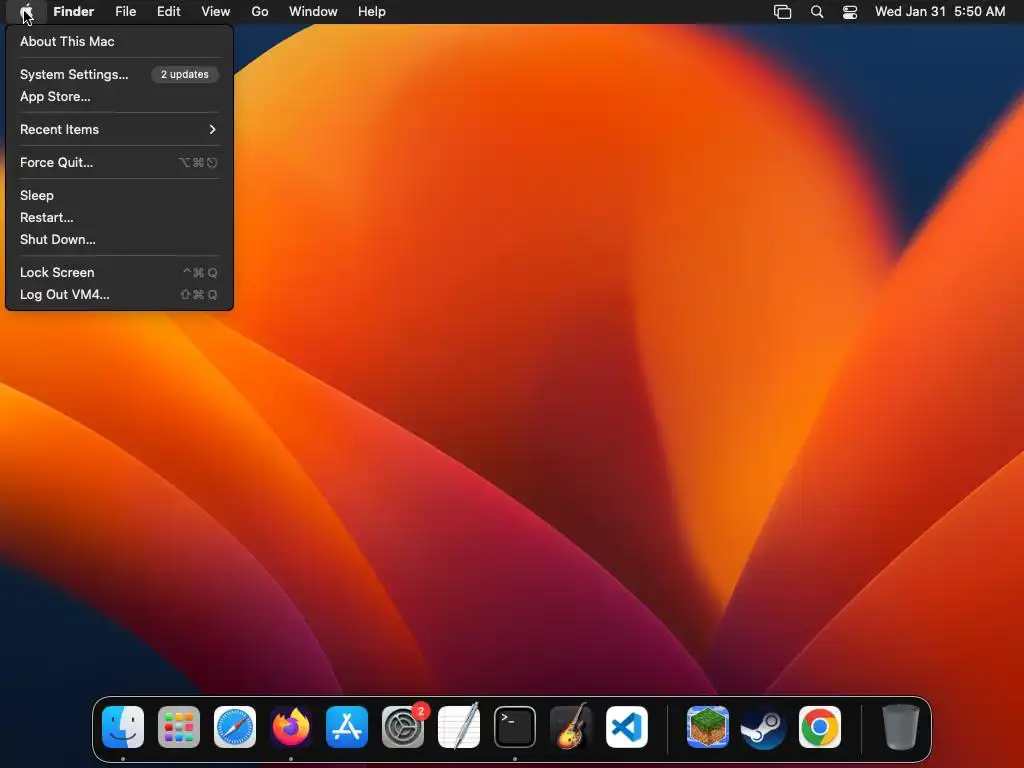
Task: Expand the Recent Items submenu
Action: pos(119,129)
